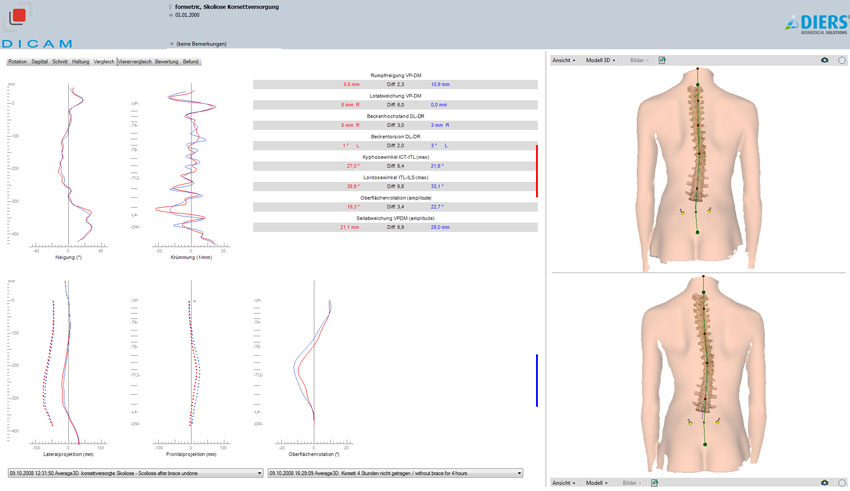Screen dimensions: 850x491
Task: Switch to the Sagittal tab
Action: tap(40, 62)
